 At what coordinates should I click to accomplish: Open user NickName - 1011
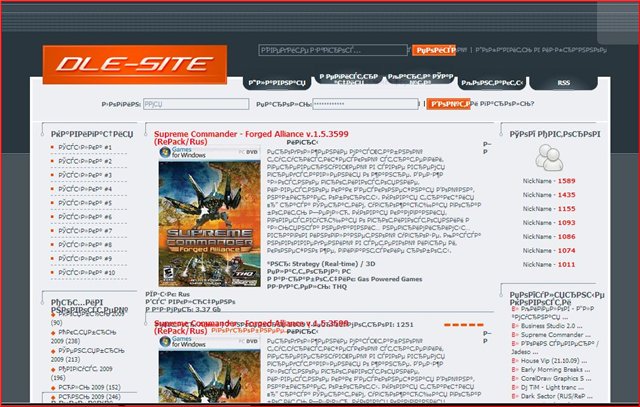(549, 264)
